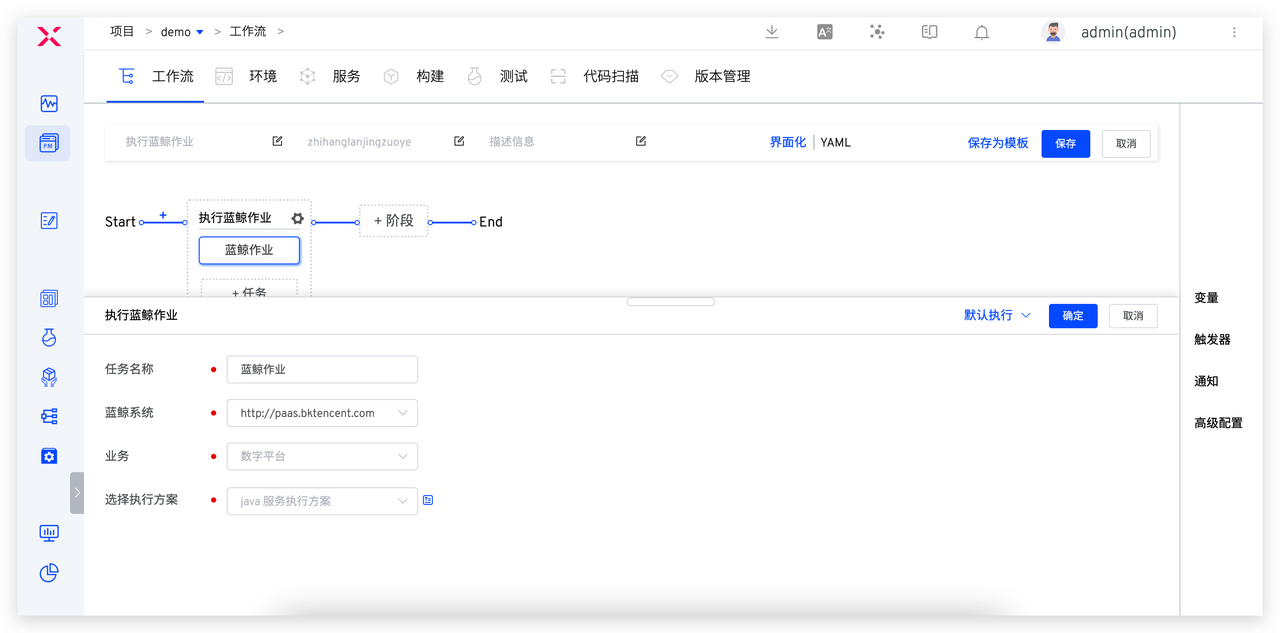This screenshot has width=1280, height=633.
Task: Open the flask test sidebar icon
Action: [49, 338]
